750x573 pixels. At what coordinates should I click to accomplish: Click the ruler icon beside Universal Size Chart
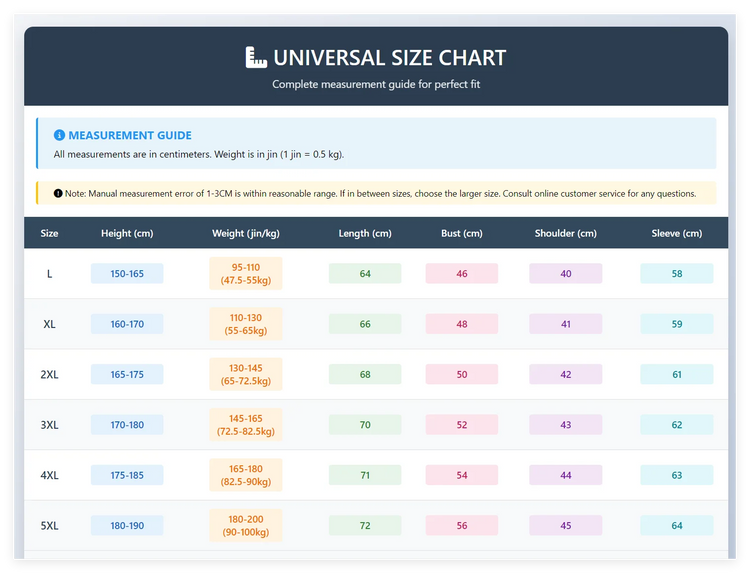point(256,58)
